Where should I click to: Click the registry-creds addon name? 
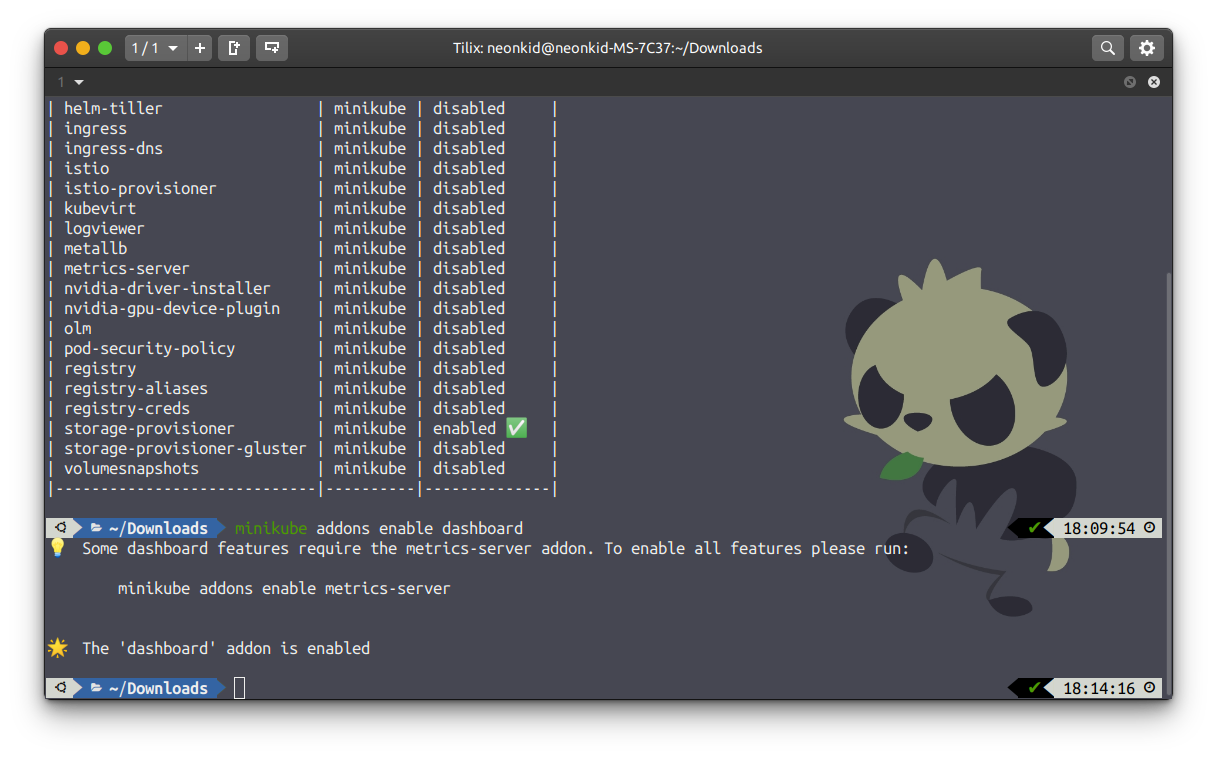pyautogui.click(x=127, y=408)
